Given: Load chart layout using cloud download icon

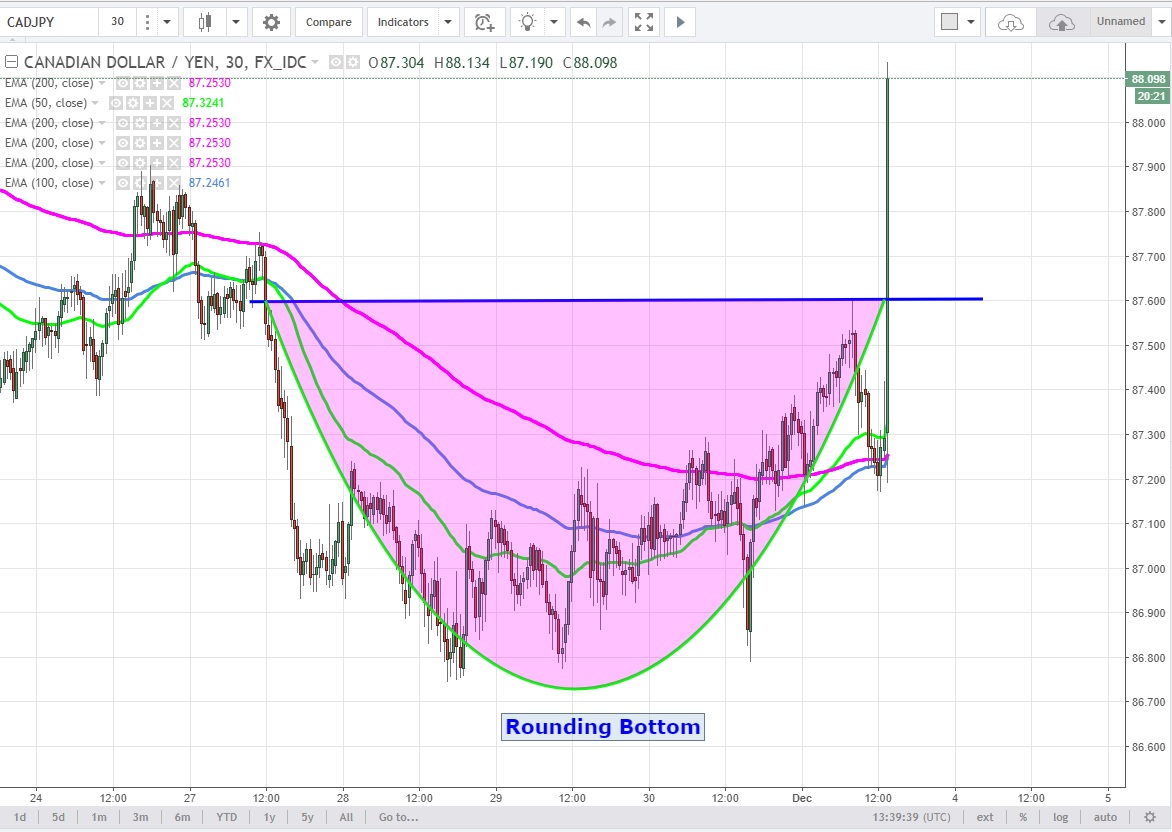Looking at the screenshot, I should point(1011,22).
